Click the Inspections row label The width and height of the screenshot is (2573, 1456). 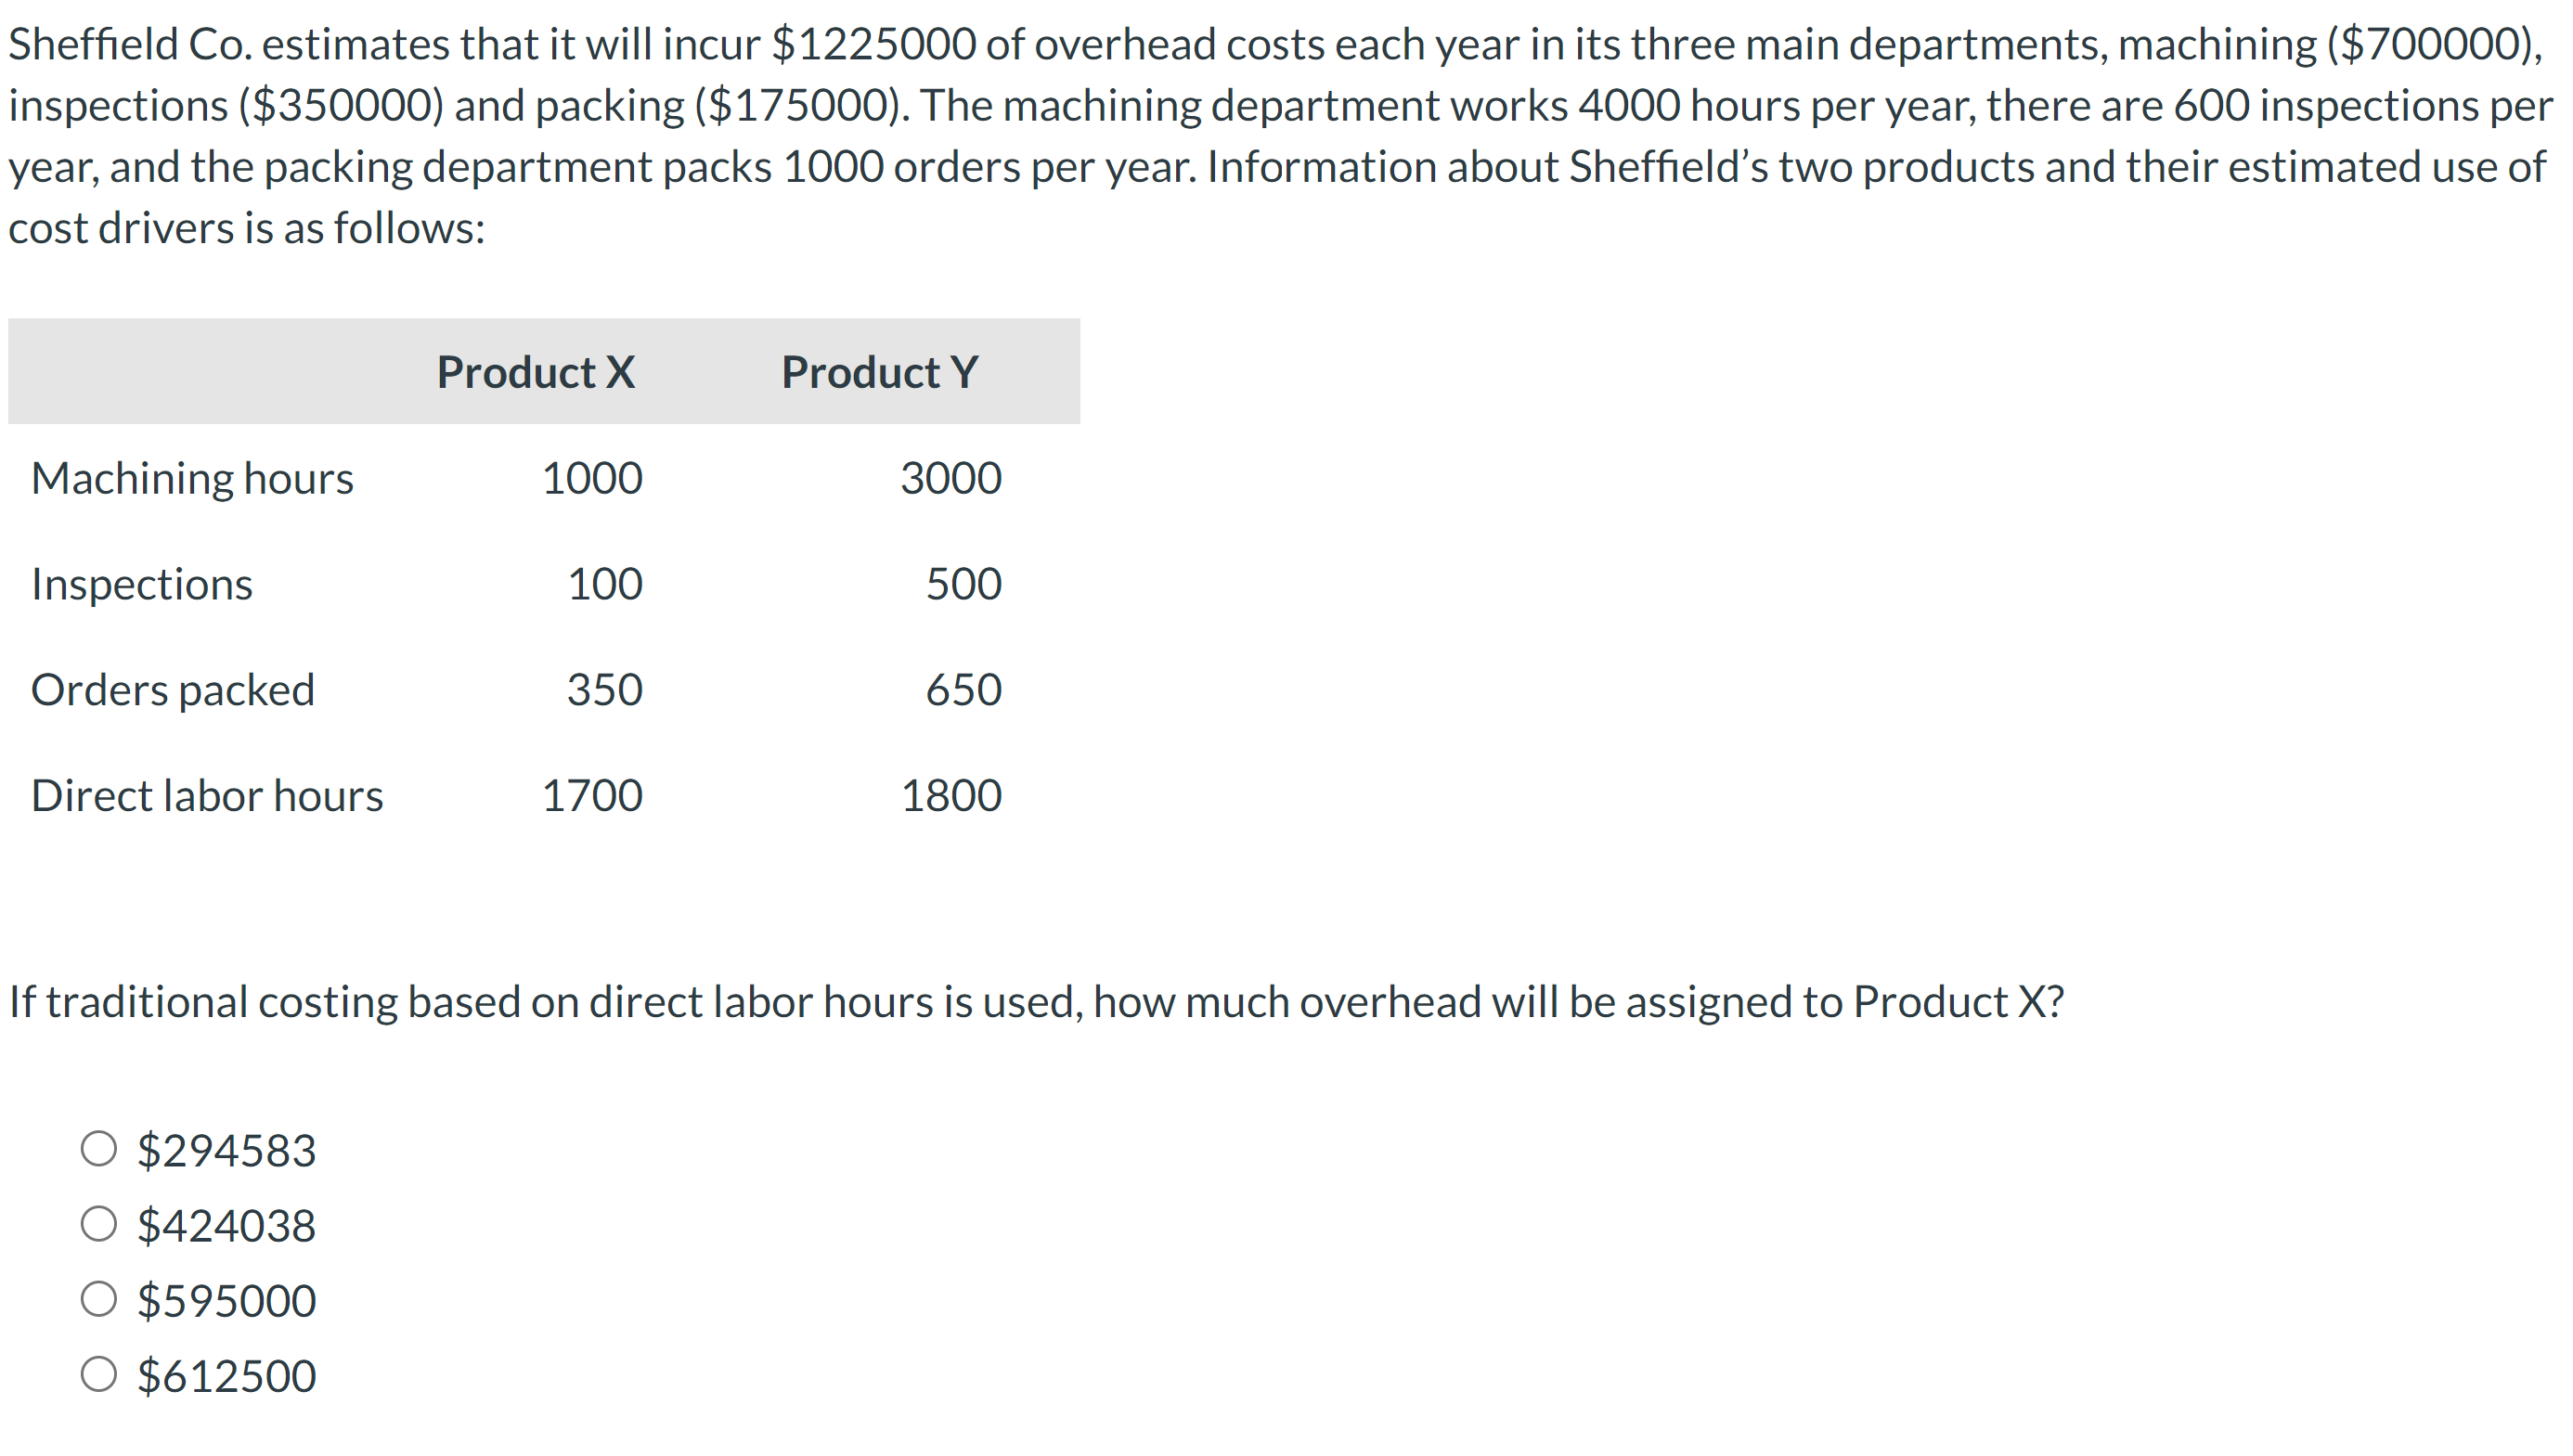[141, 584]
